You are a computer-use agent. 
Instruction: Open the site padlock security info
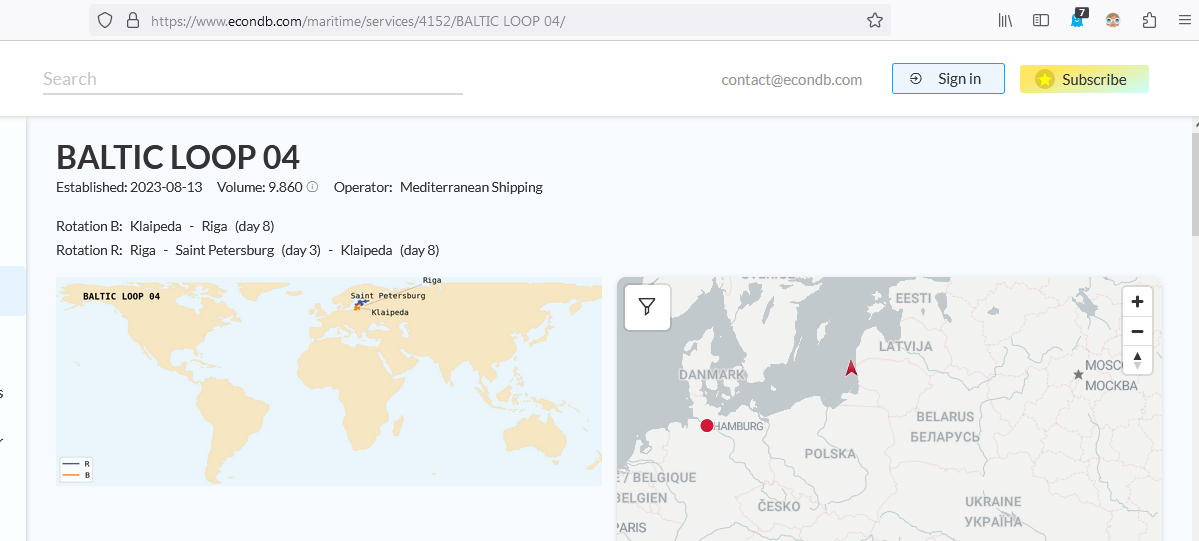(x=132, y=21)
